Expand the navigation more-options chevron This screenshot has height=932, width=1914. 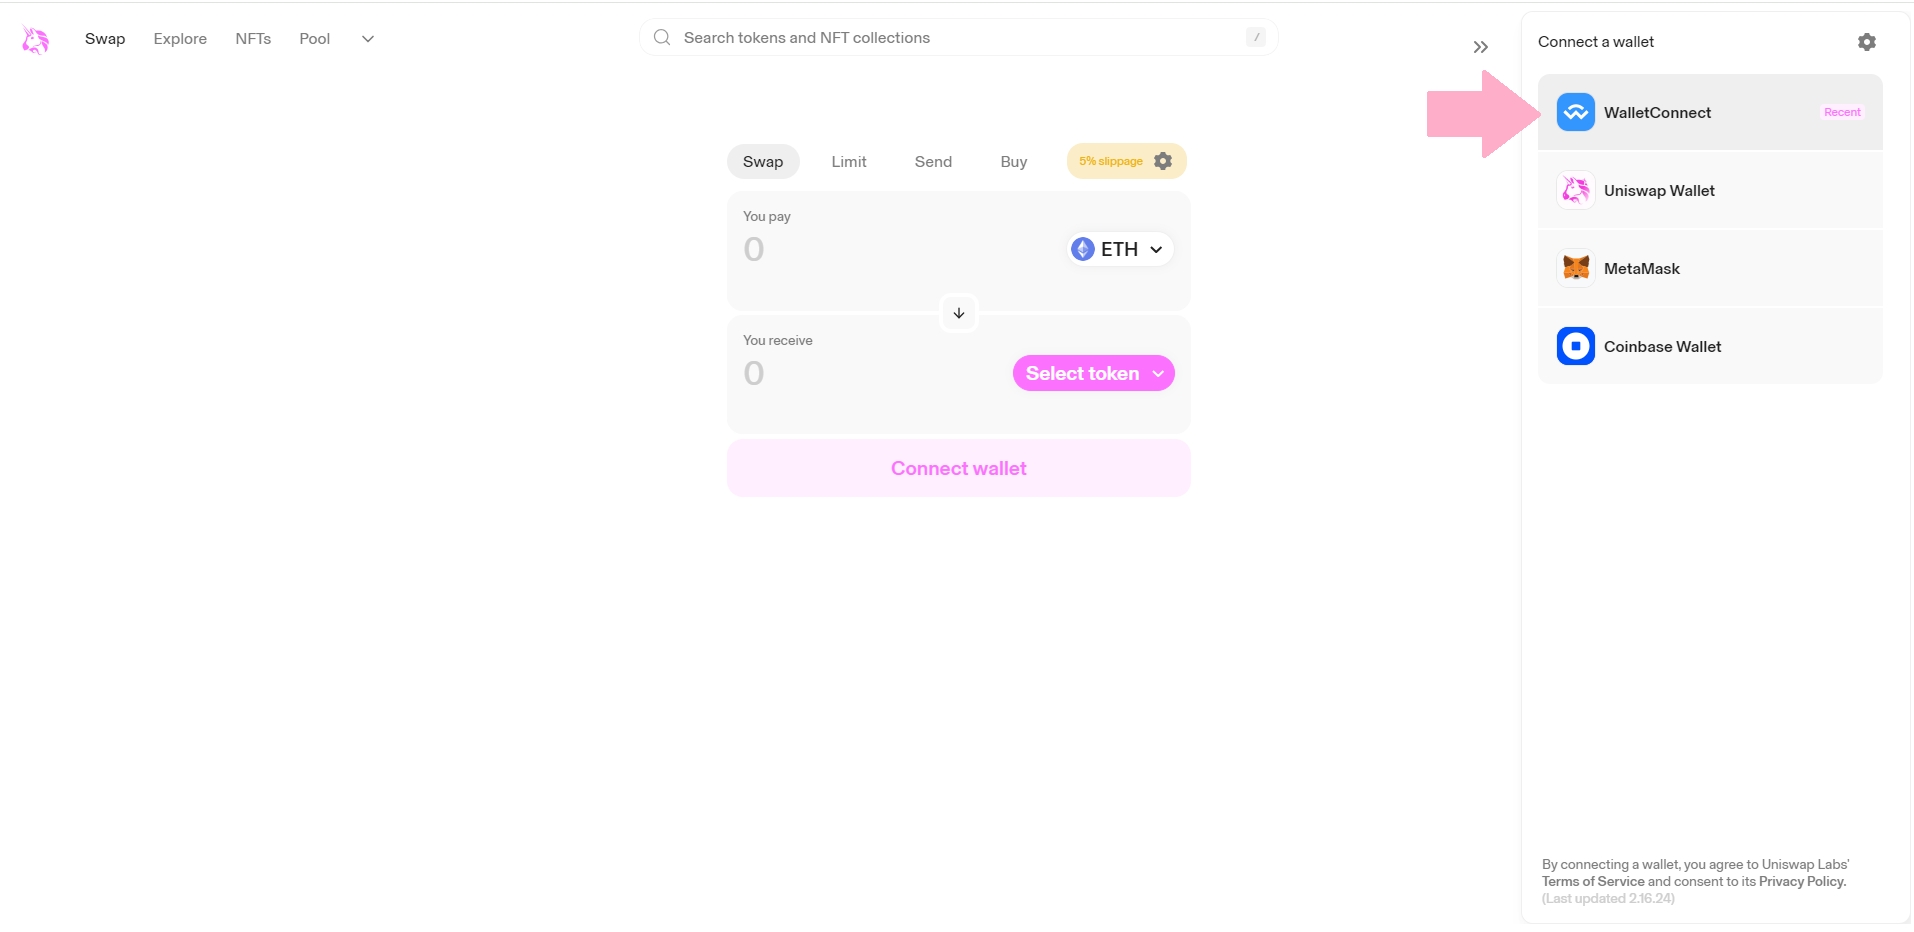click(368, 39)
